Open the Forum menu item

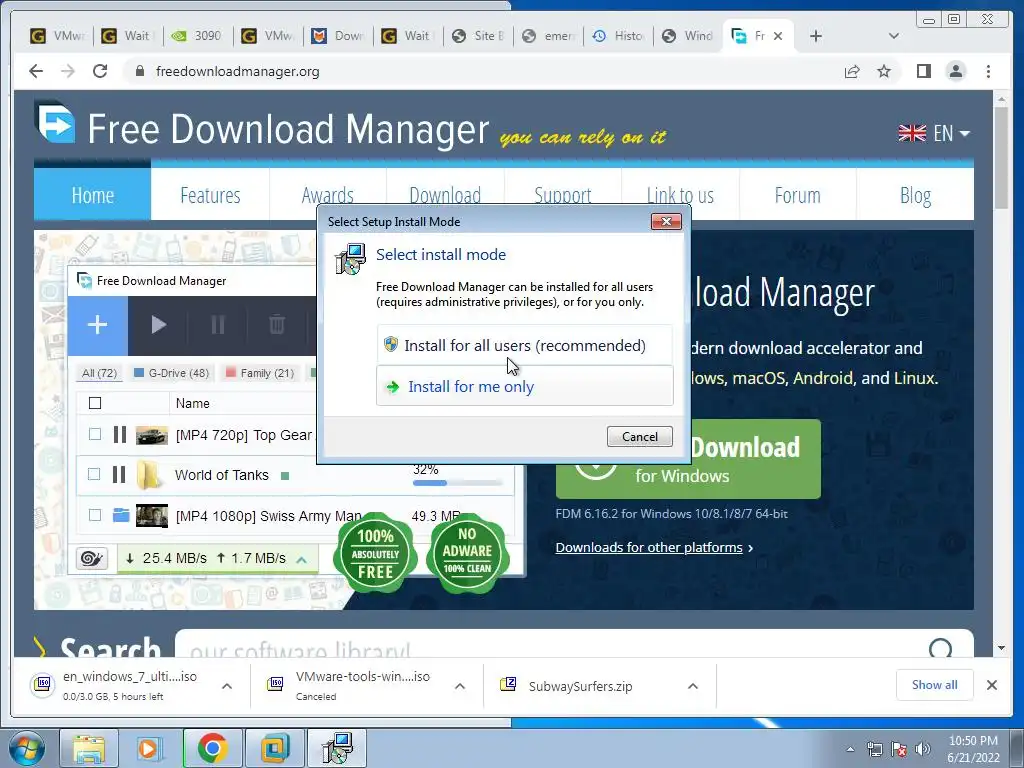pos(797,195)
